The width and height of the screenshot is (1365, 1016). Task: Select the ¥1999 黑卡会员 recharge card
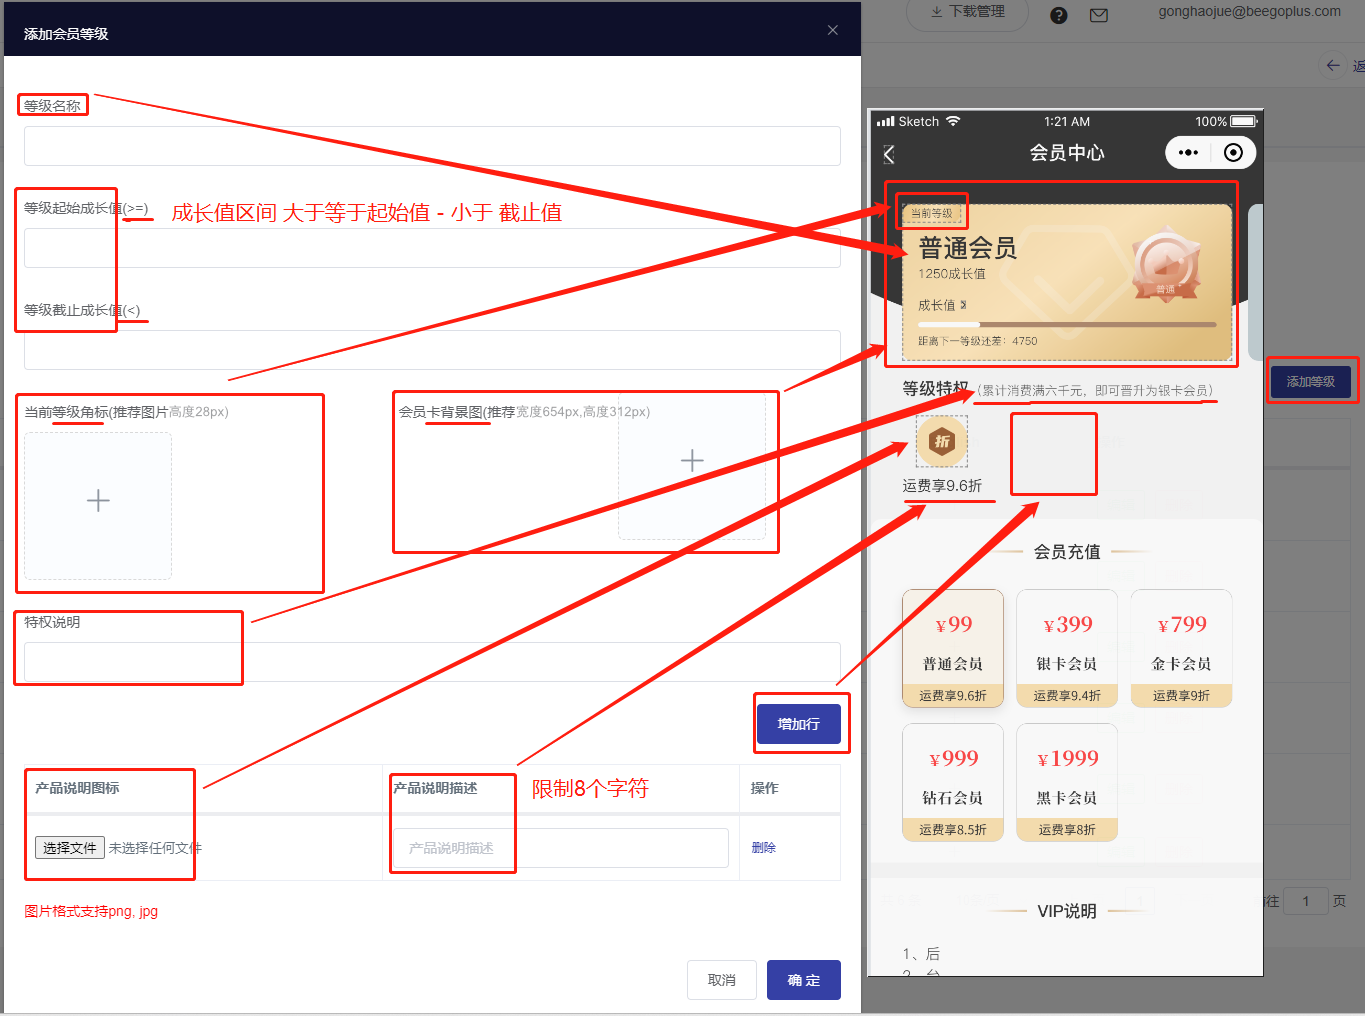[x=1067, y=782]
